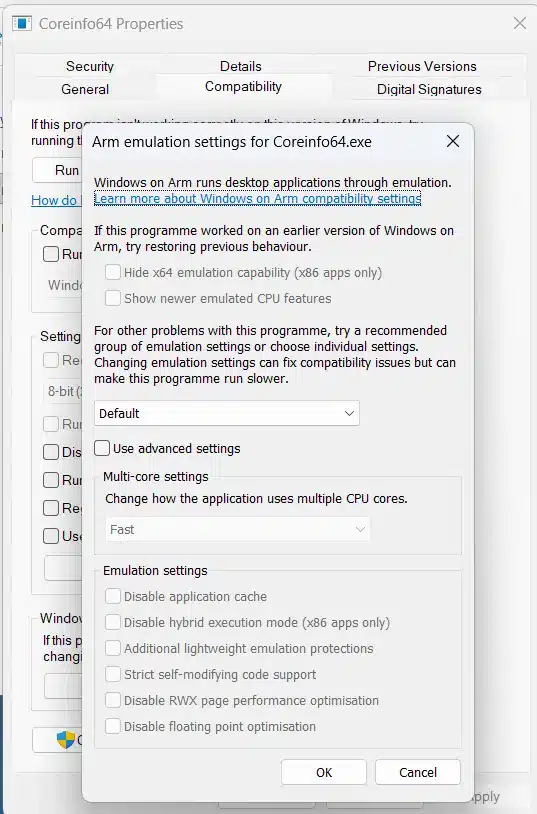The width and height of the screenshot is (537, 814).
Task: Switch to the Security tab
Action: (89, 66)
